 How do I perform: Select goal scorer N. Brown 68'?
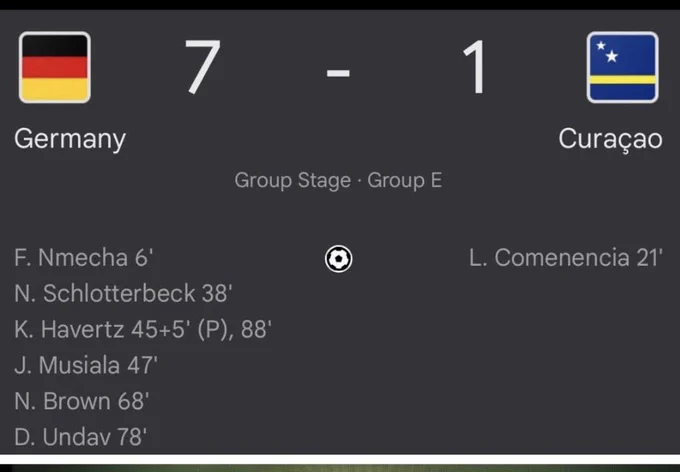pyautogui.click(x=82, y=401)
